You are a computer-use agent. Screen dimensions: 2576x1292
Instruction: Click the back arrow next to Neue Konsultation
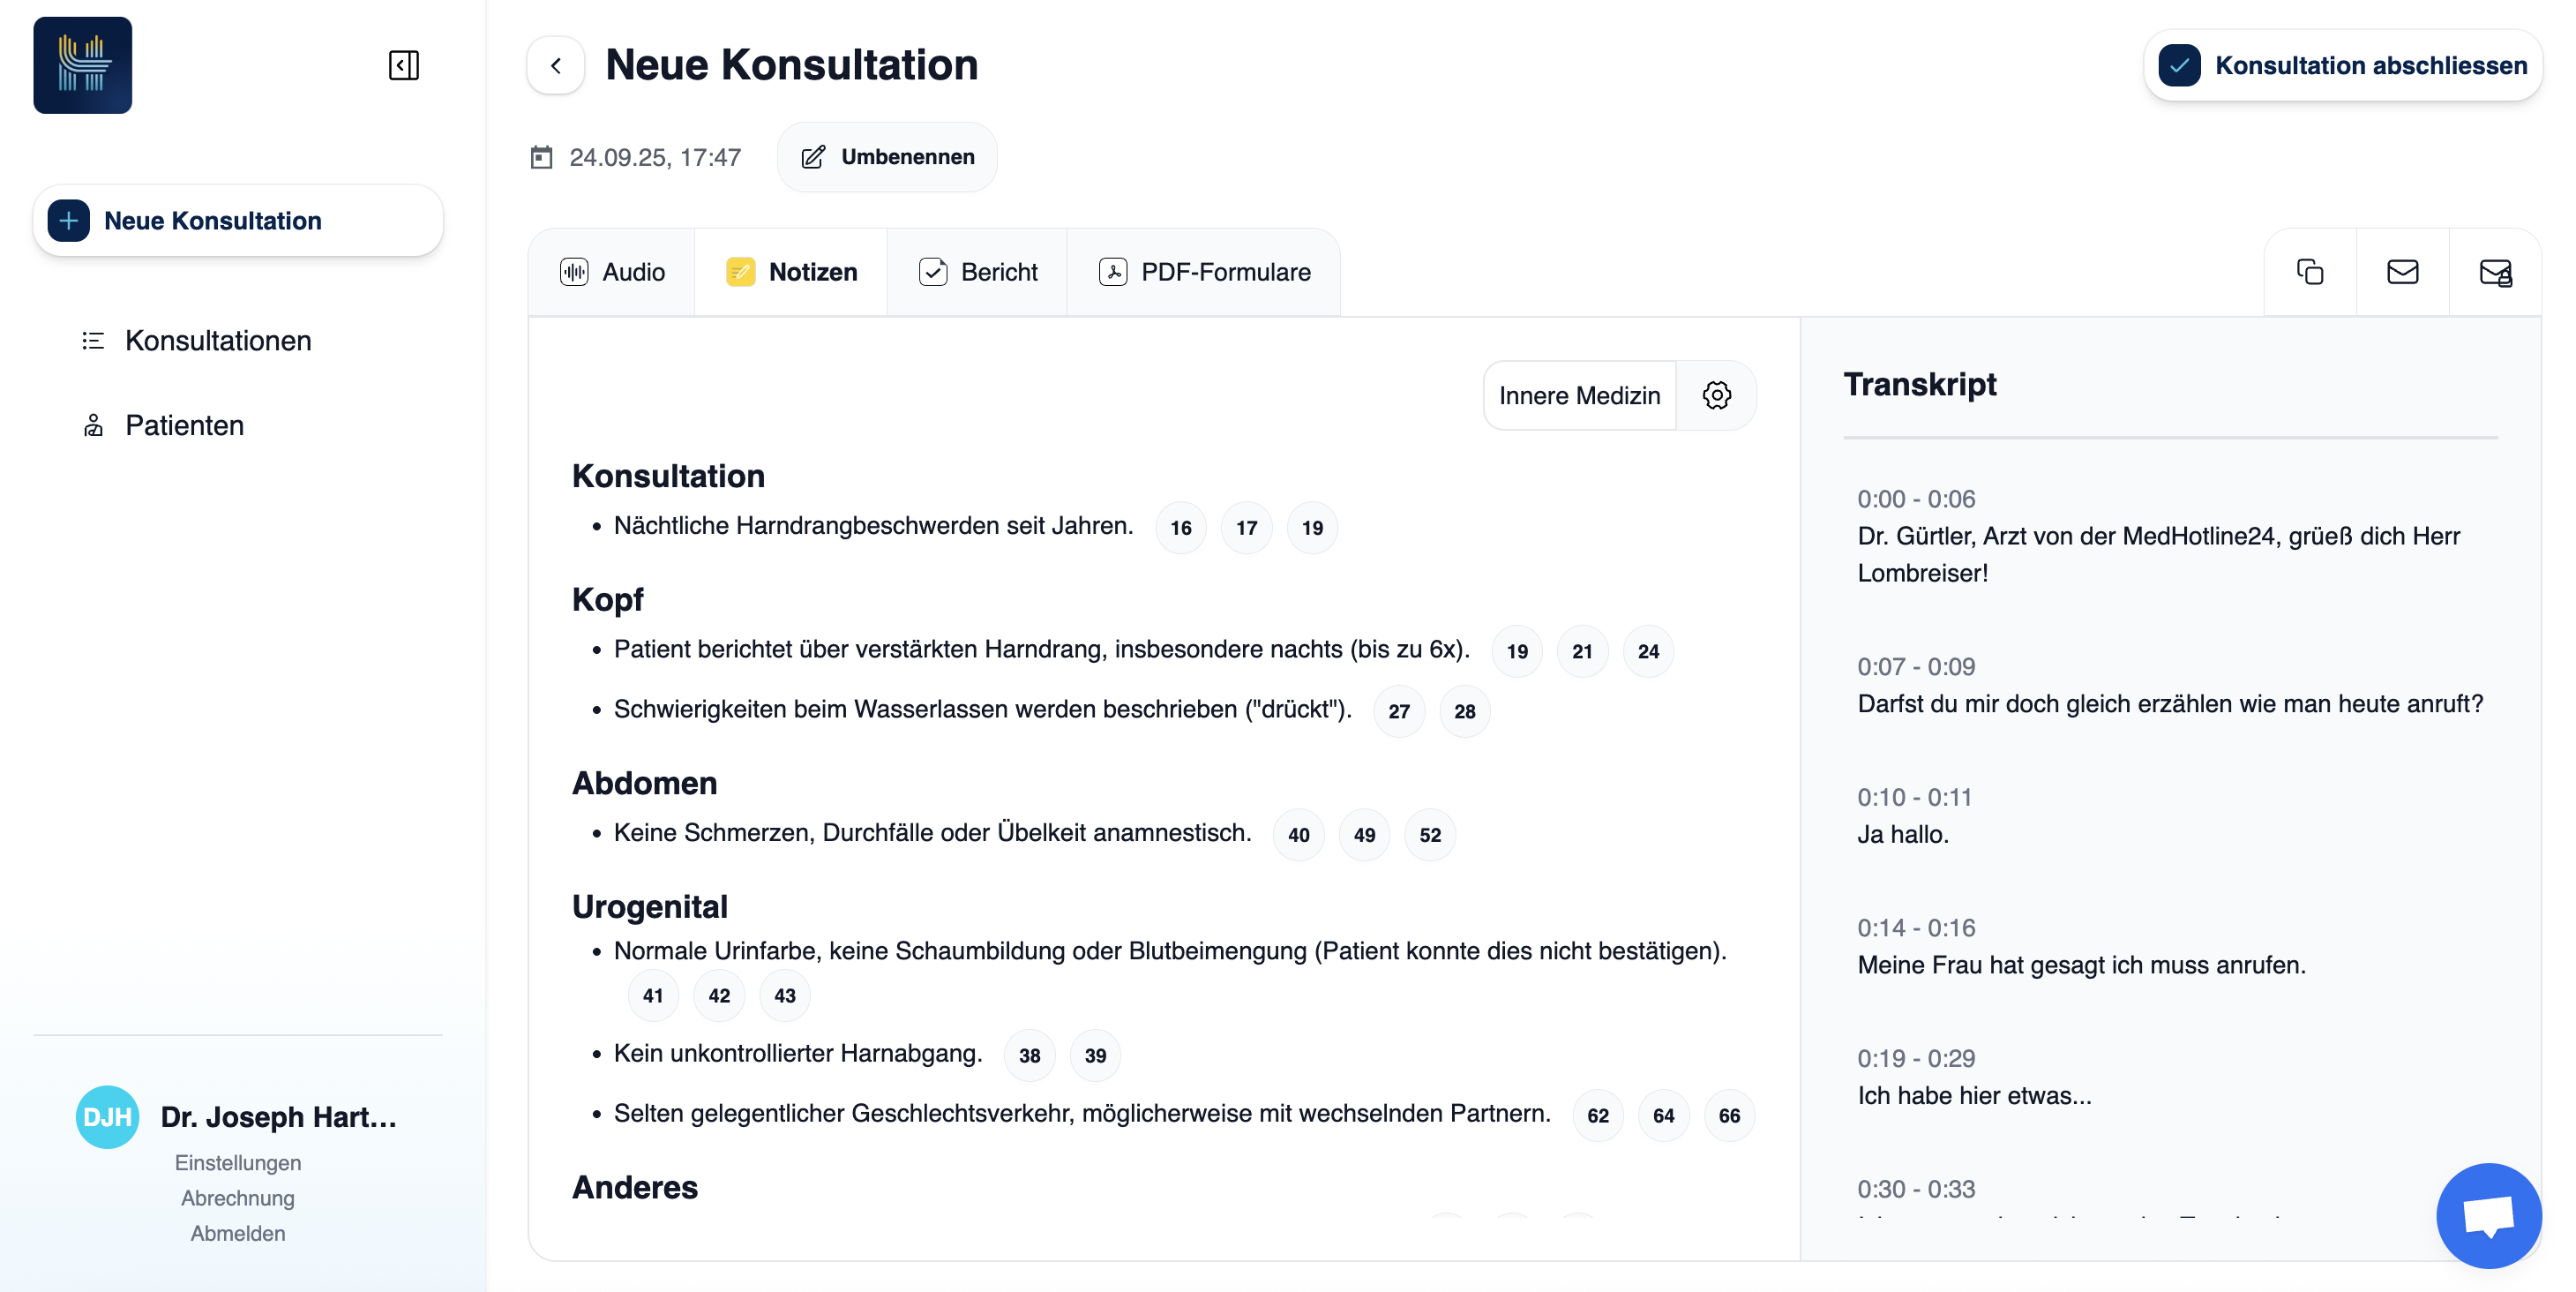(x=556, y=65)
